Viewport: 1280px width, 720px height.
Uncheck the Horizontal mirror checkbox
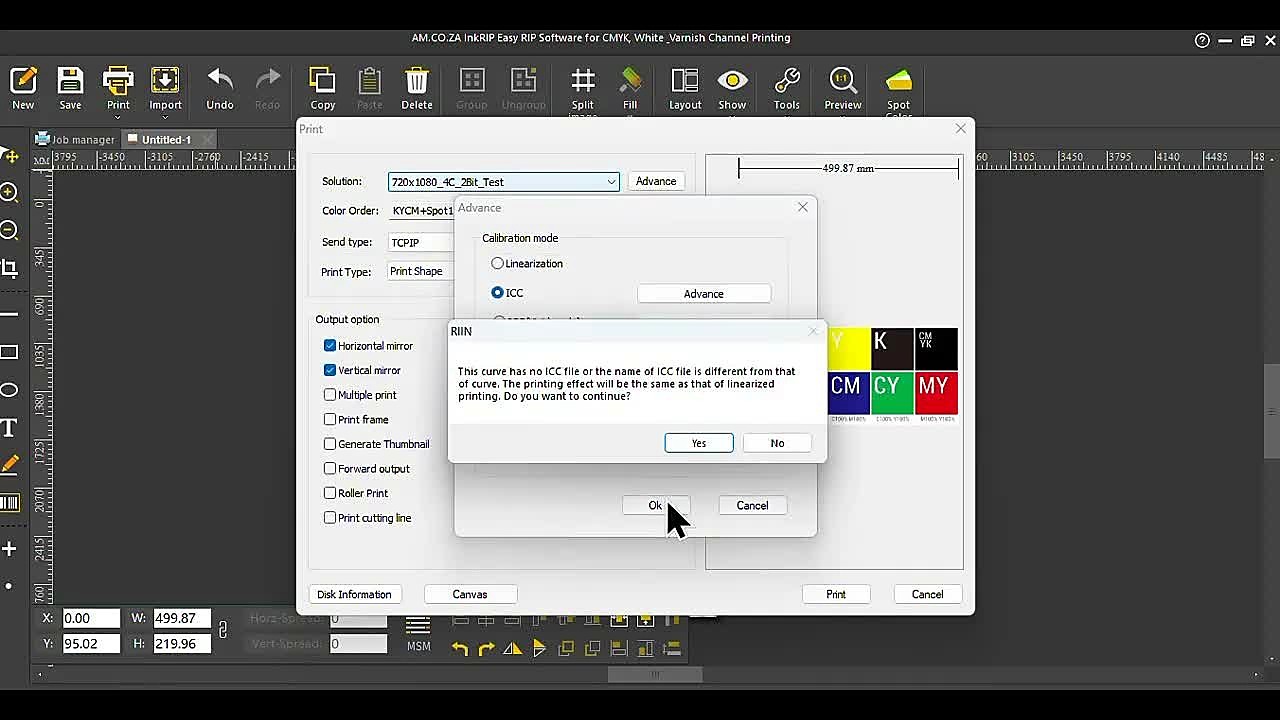[x=330, y=345]
